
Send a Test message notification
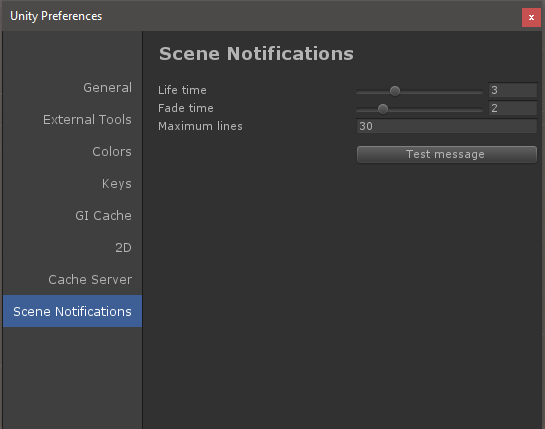tap(447, 154)
